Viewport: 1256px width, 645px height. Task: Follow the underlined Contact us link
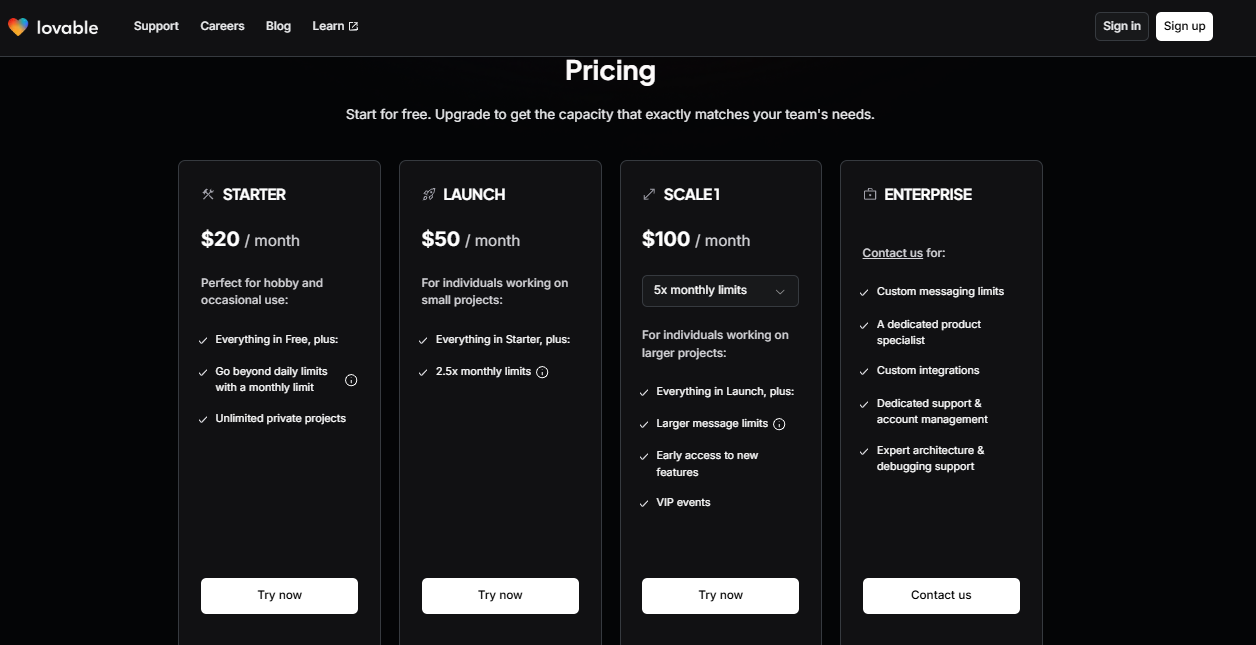[x=892, y=253]
